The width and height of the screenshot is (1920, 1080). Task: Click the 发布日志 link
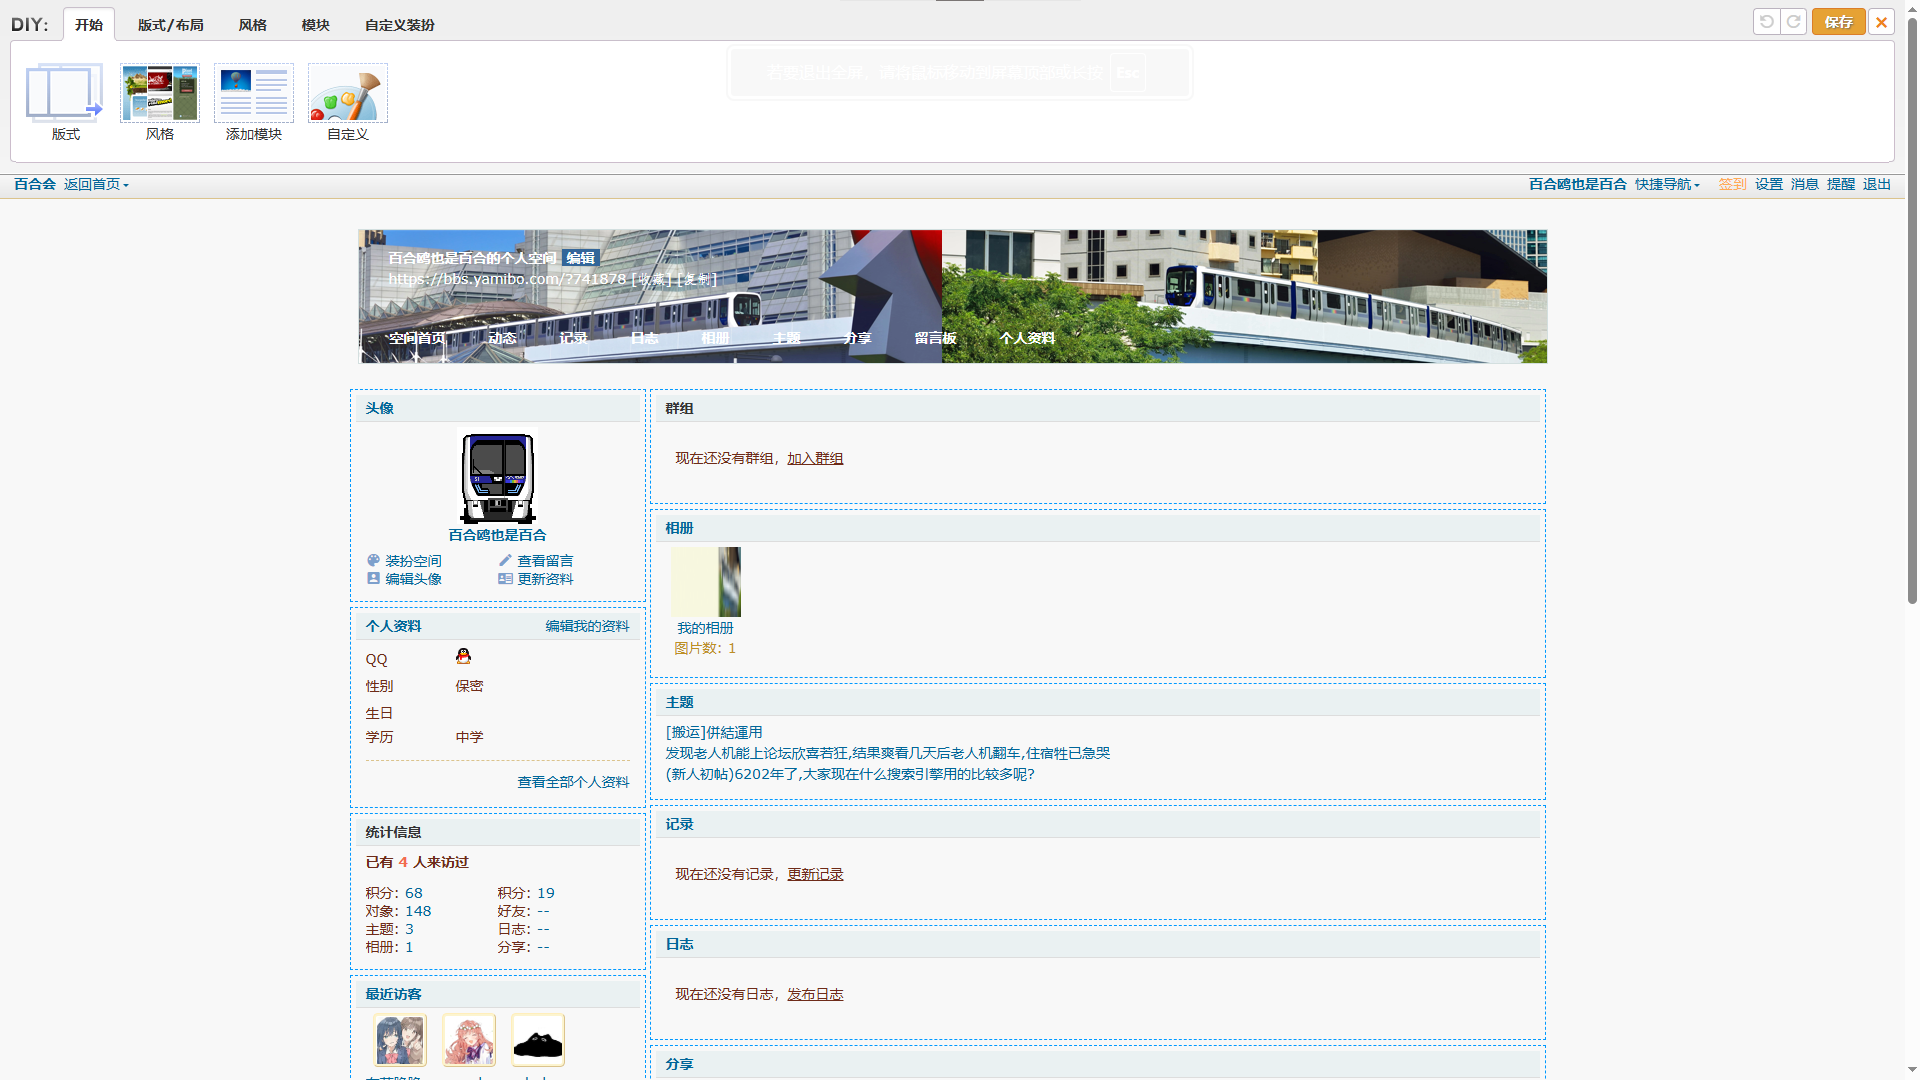coord(815,994)
